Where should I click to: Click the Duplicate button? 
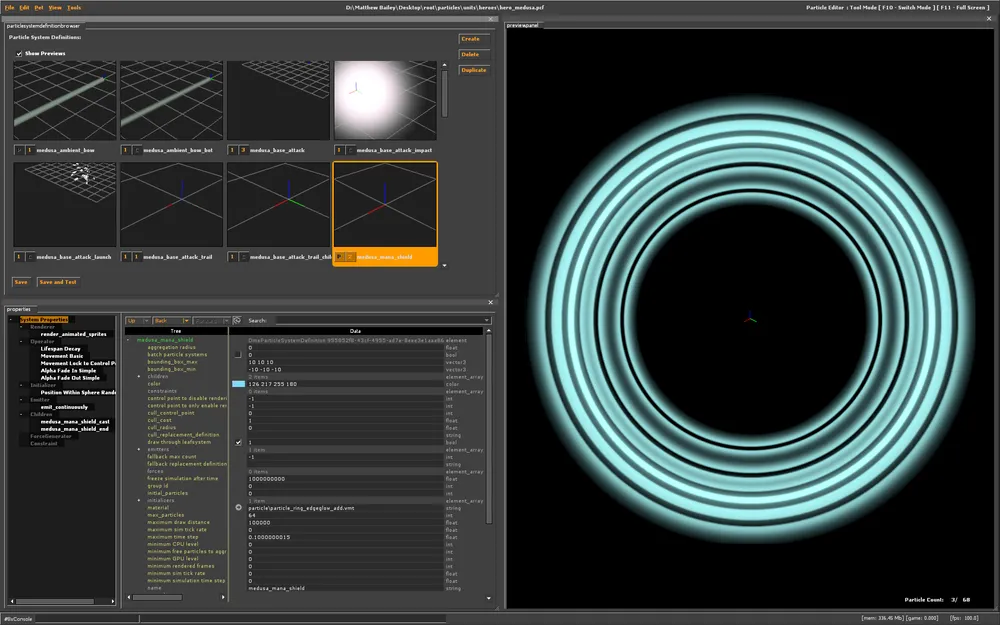pos(474,70)
